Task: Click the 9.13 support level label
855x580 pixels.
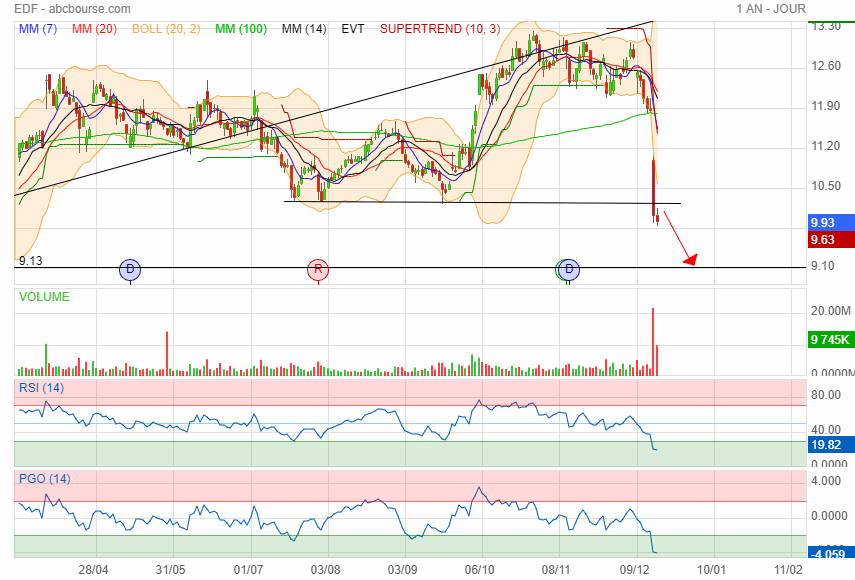Action: pos(31,260)
